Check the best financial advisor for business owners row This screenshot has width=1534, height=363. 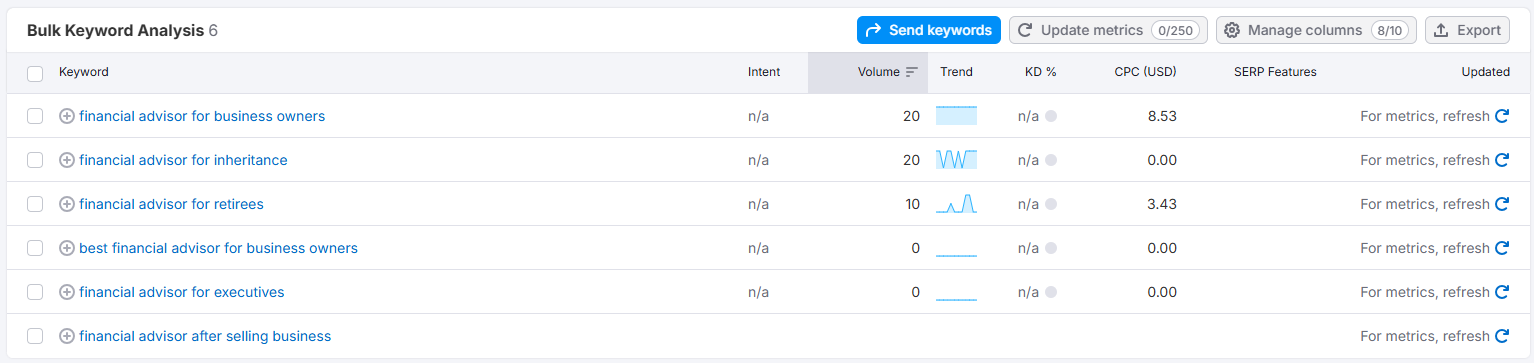35,248
